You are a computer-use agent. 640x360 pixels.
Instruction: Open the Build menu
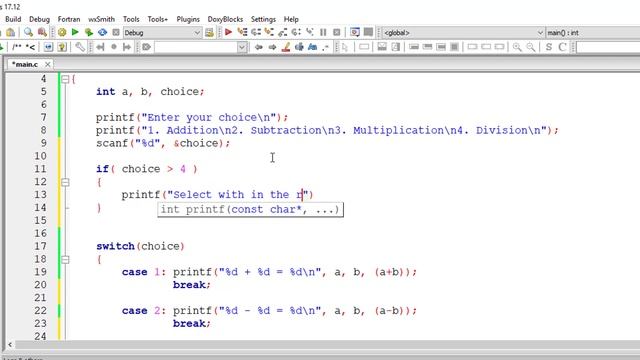click(13, 19)
